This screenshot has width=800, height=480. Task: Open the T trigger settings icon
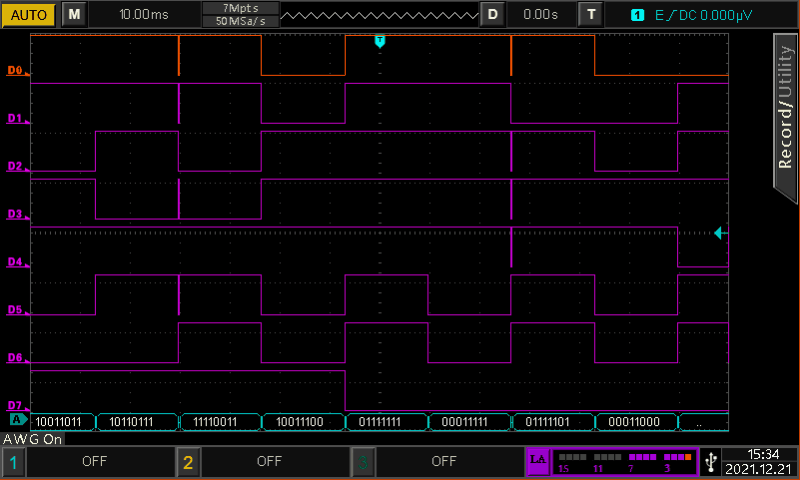pyautogui.click(x=592, y=14)
